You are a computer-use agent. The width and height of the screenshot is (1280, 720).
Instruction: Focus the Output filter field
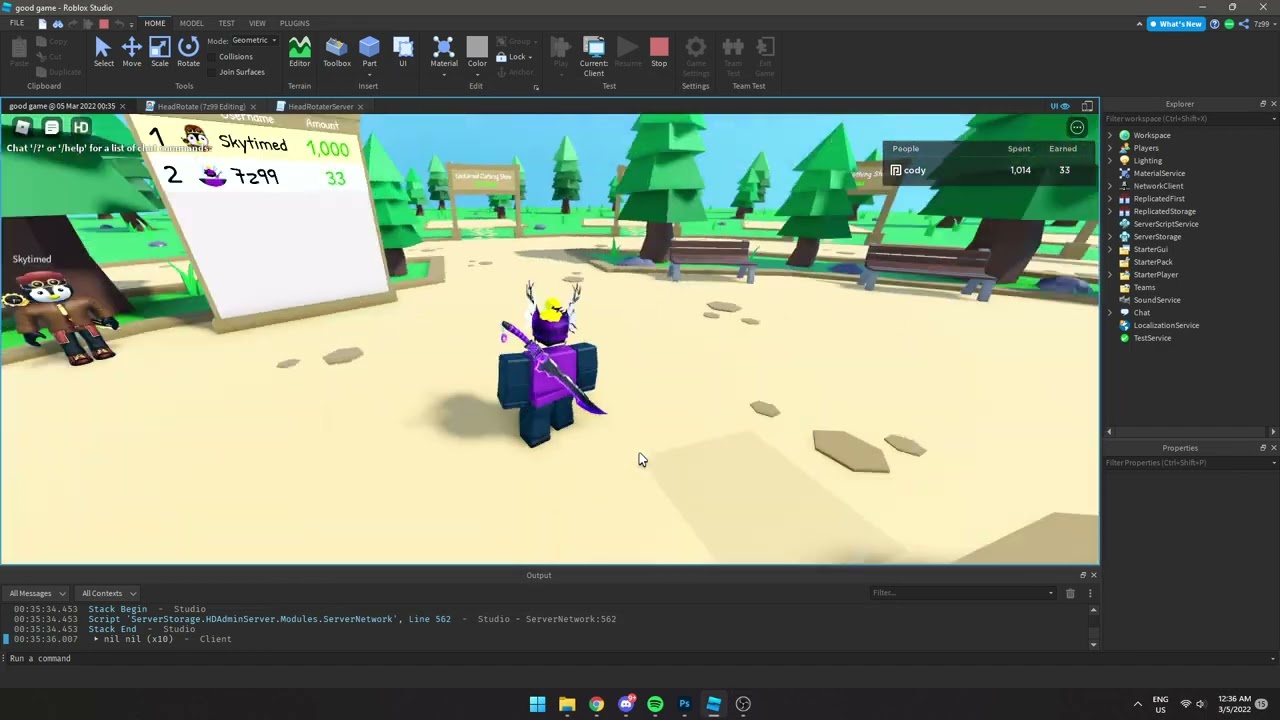[962, 593]
